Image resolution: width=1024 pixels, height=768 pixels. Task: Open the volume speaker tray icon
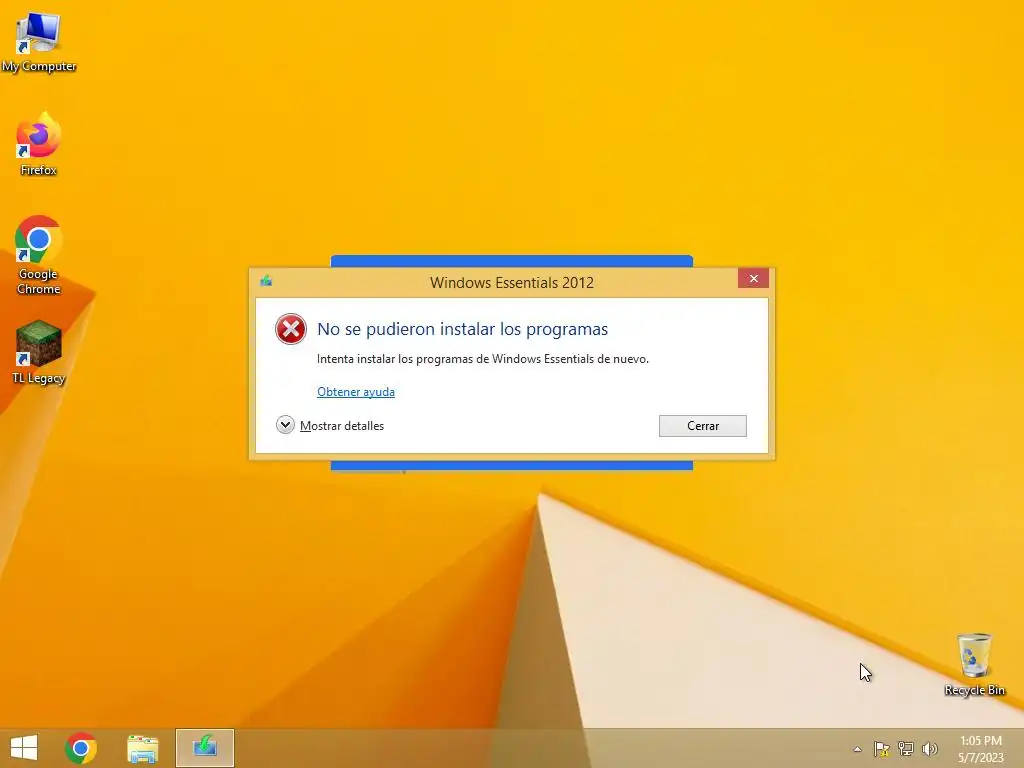[x=929, y=748]
